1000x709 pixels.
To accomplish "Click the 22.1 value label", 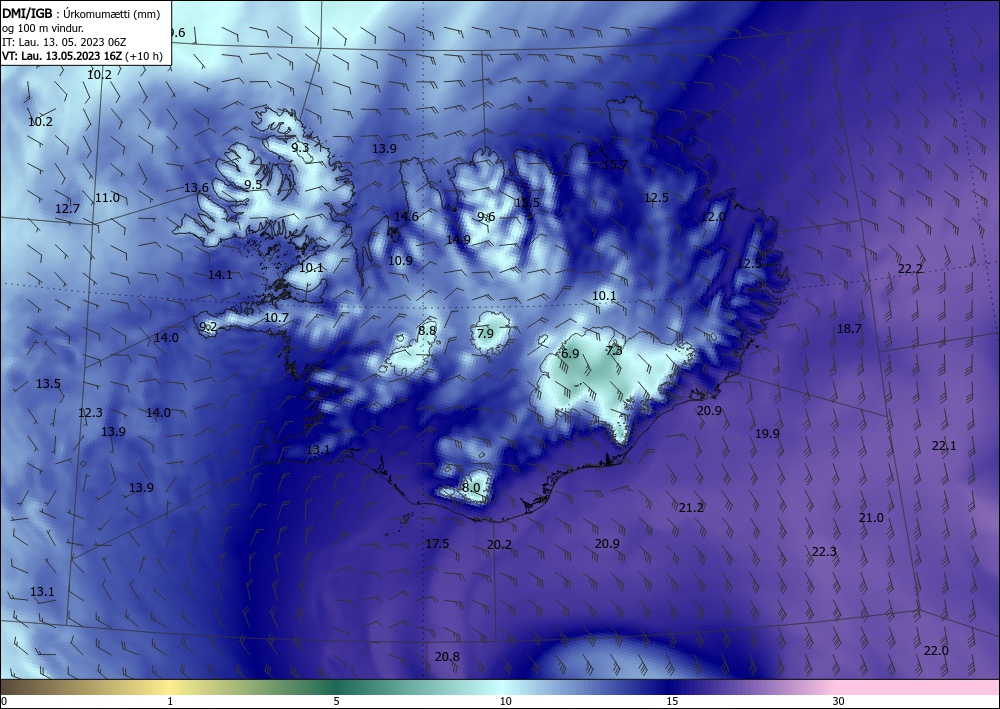I will (x=944, y=446).
